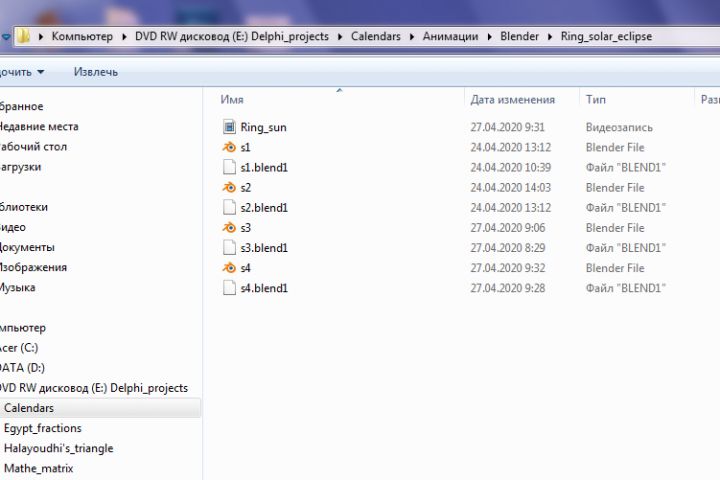720x480 pixels.
Task: Open Видео library in the navigation pane
Action: [x=13, y=227]
